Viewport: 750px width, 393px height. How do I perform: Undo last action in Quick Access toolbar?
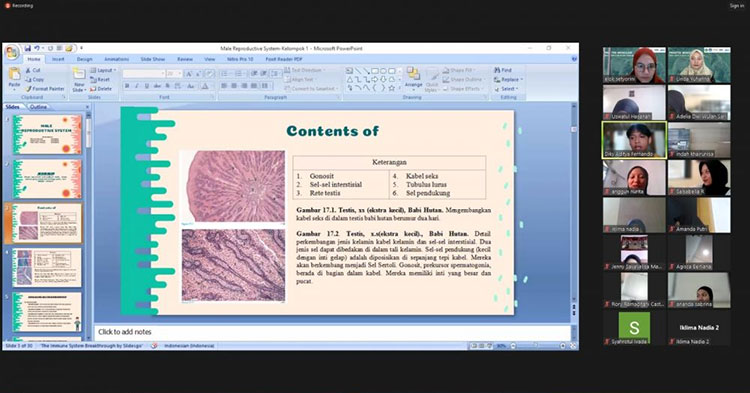(x=37, y=48)
